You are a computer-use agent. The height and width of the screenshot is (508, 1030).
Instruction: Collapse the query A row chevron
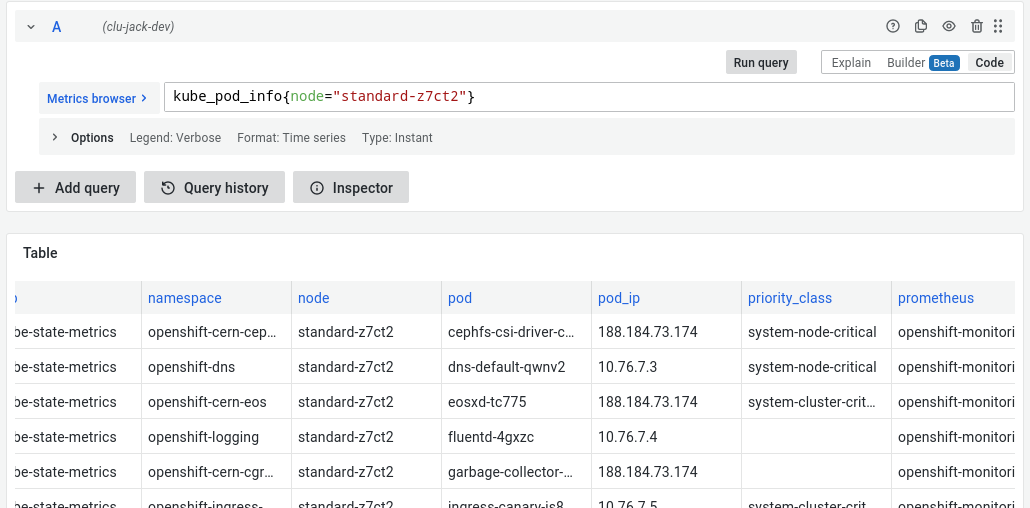[x=31, y=27]
